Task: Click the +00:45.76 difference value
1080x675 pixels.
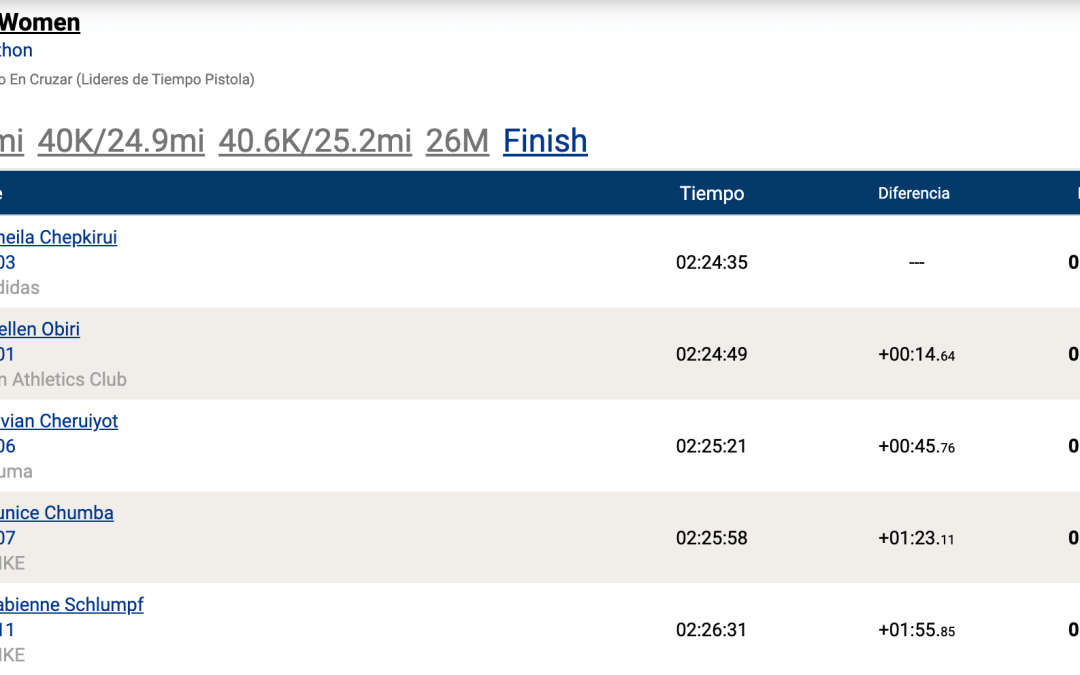Action: (x=916, y=446)
